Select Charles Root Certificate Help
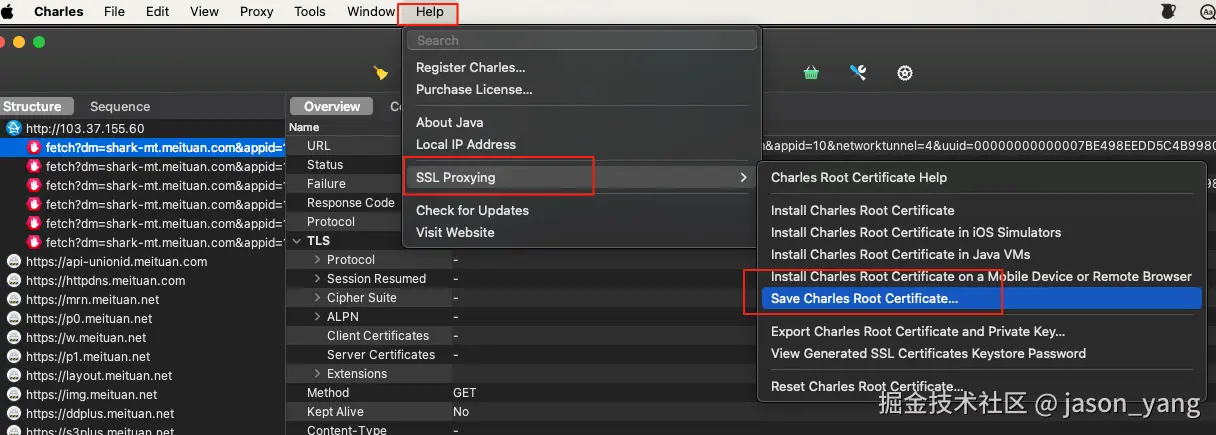The height and width of the screenshot is (435, 1216). 984,178
